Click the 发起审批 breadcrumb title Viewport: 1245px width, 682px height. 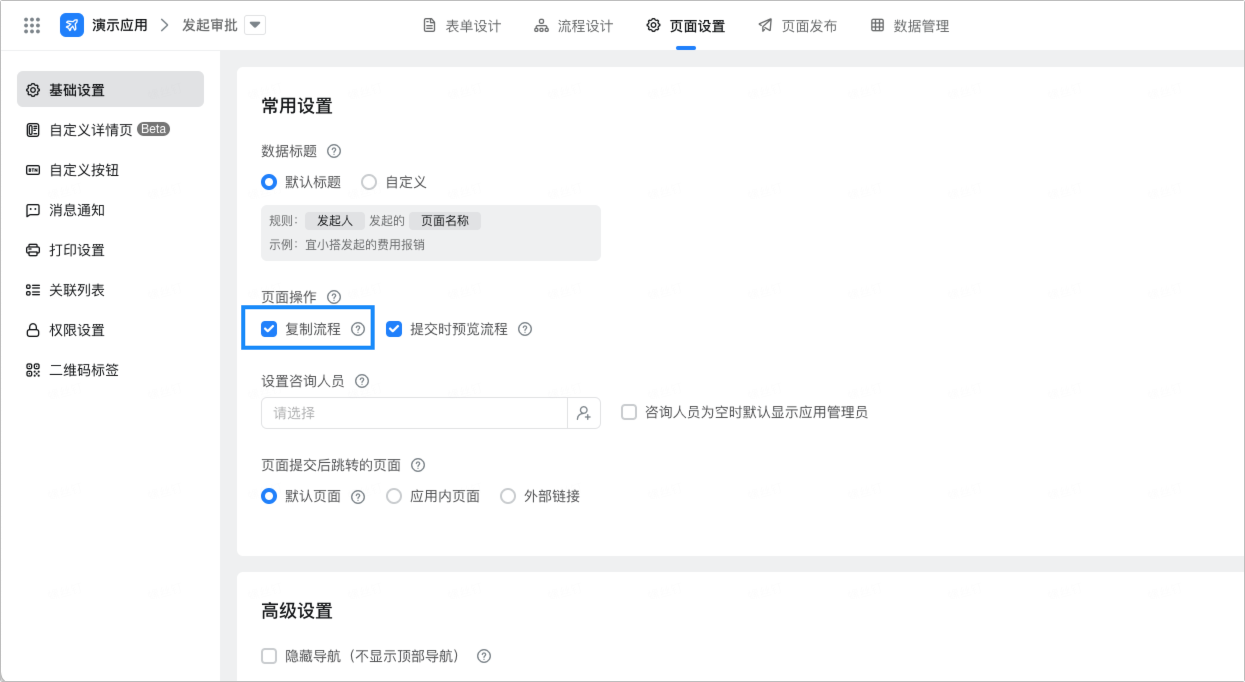coord(210,25)
